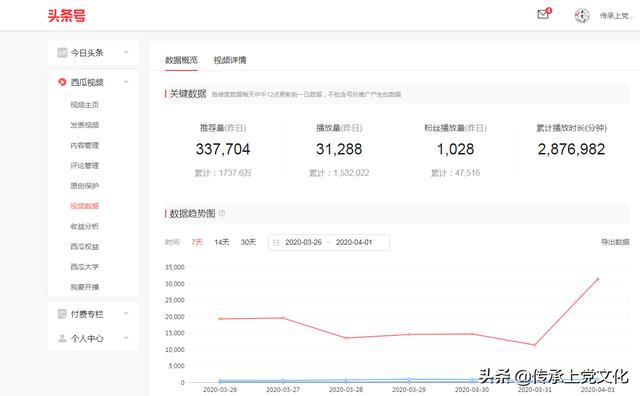640x396 pixels.
Task: Open 收益分析 page
Action: coord(84,226)
